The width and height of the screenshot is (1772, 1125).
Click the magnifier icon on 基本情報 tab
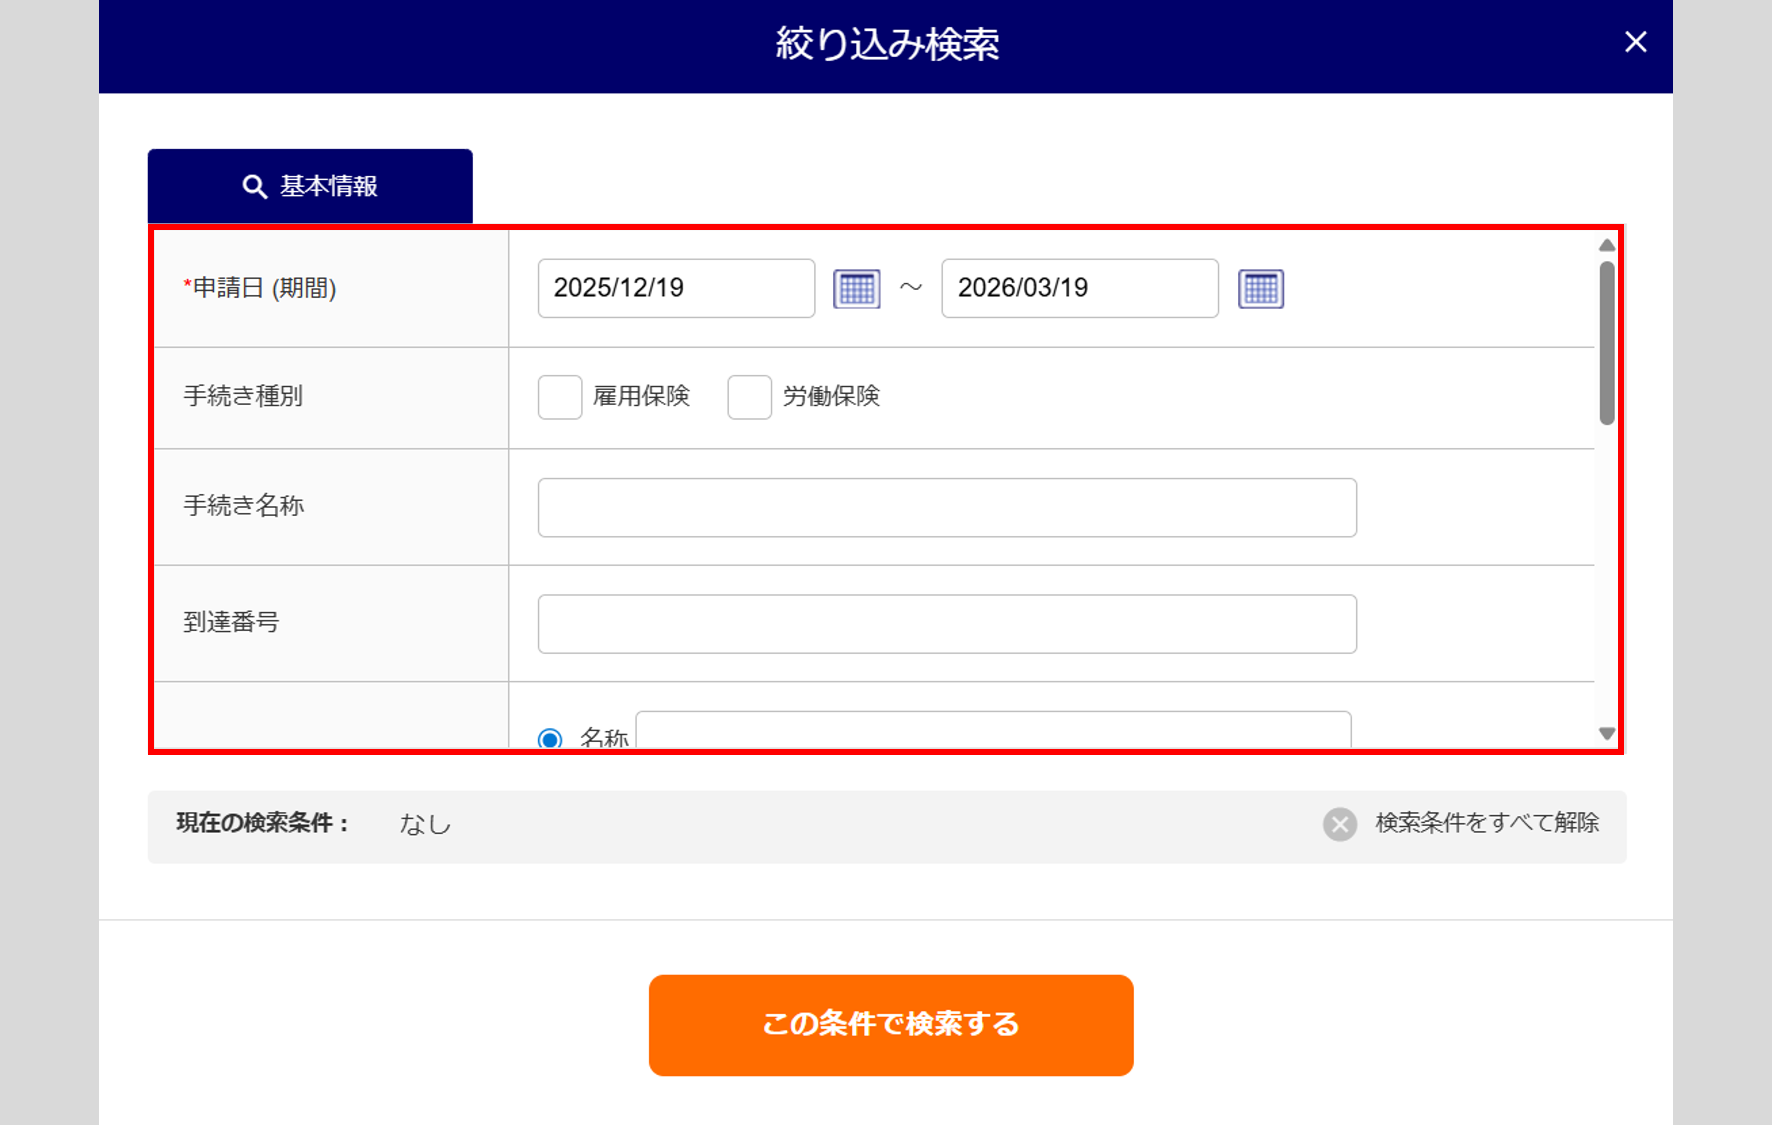pos(255,187)
